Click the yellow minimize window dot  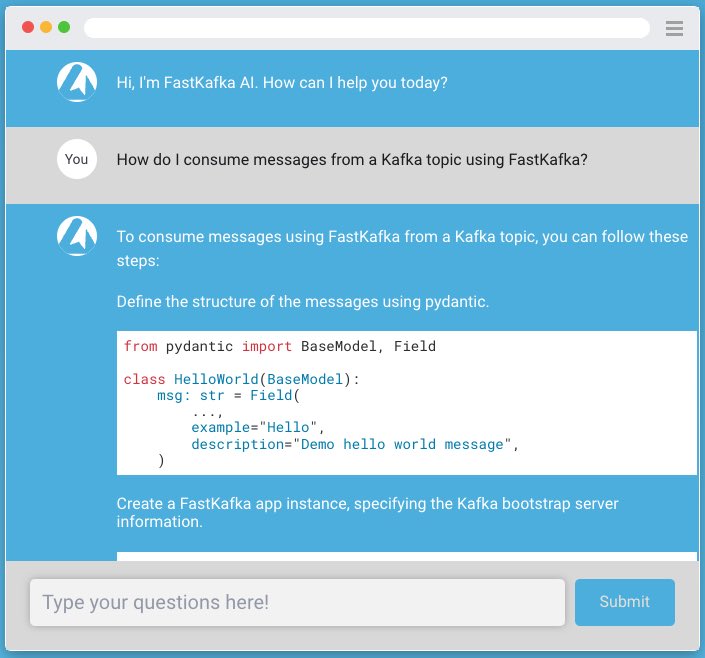coord(46,27)
